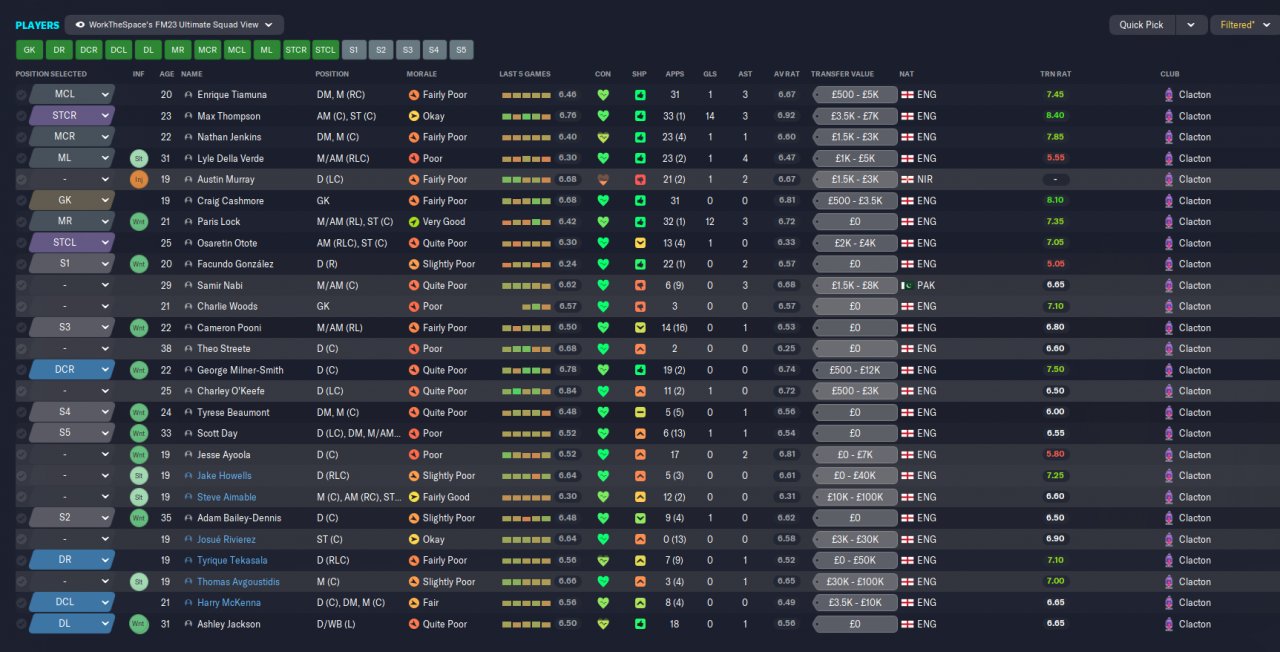This screenshot has height=652, width=1280.
Task: Click the Slt status icon for Lyle Della Verde
Action: 139,158
